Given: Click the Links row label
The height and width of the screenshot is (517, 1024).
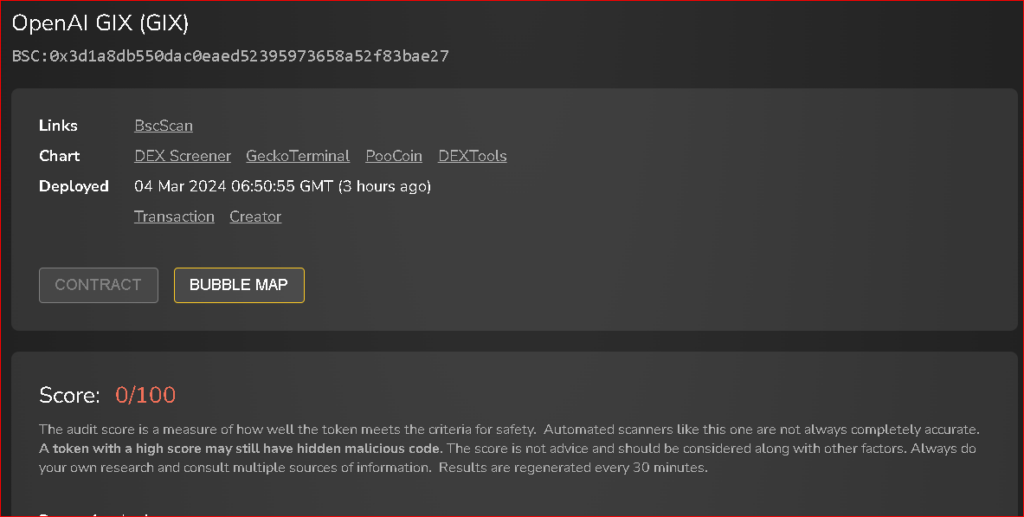Looking at the screenshot, I should [x=58, y=126].
